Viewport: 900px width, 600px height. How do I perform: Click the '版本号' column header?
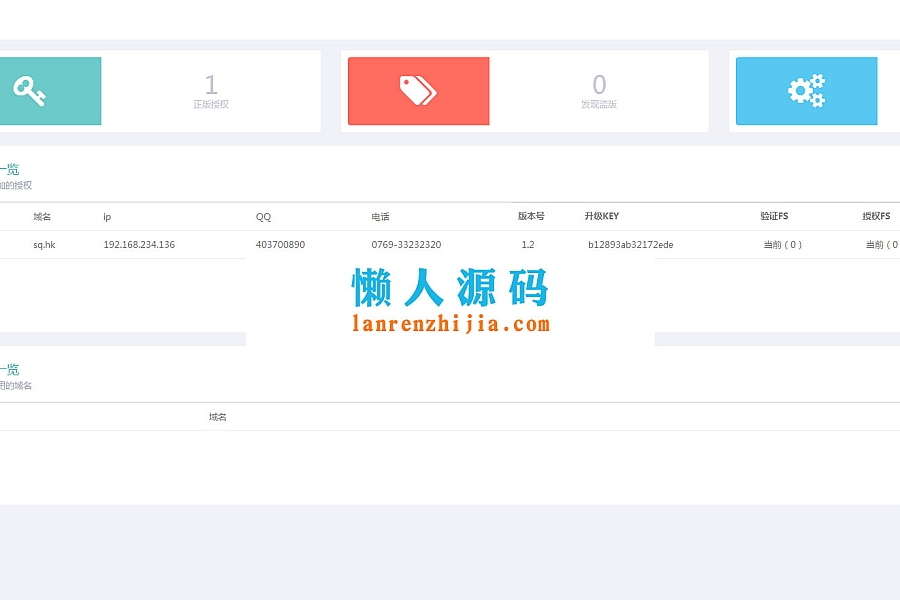pos(531,216)
